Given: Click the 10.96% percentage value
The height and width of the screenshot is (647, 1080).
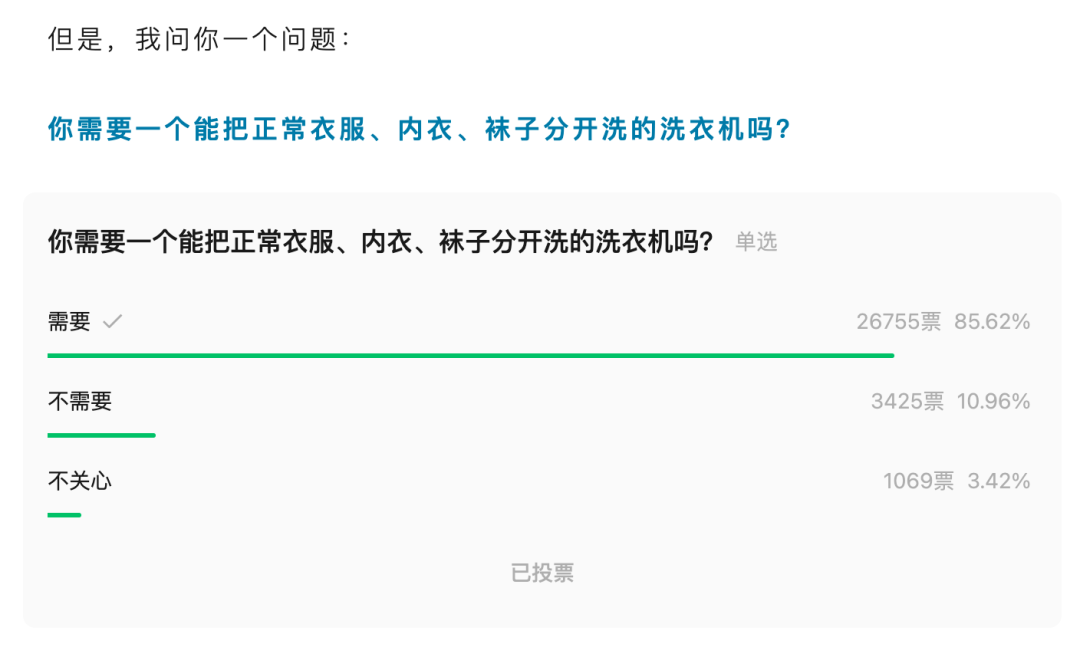Looking at the screenshot, I should tap(994, 402).
